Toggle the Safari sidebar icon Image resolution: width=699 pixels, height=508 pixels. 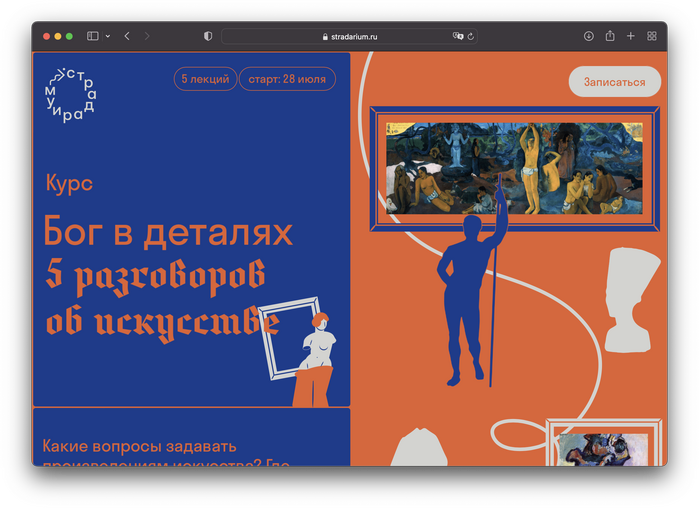click(92, 36)
